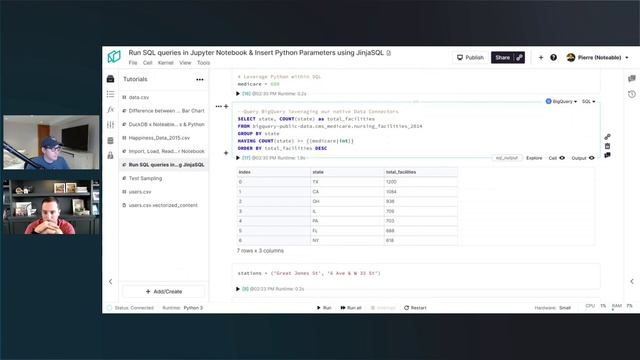Click Run in the bottom toolbar
640x360 pixels.
(x=324, y=308)
